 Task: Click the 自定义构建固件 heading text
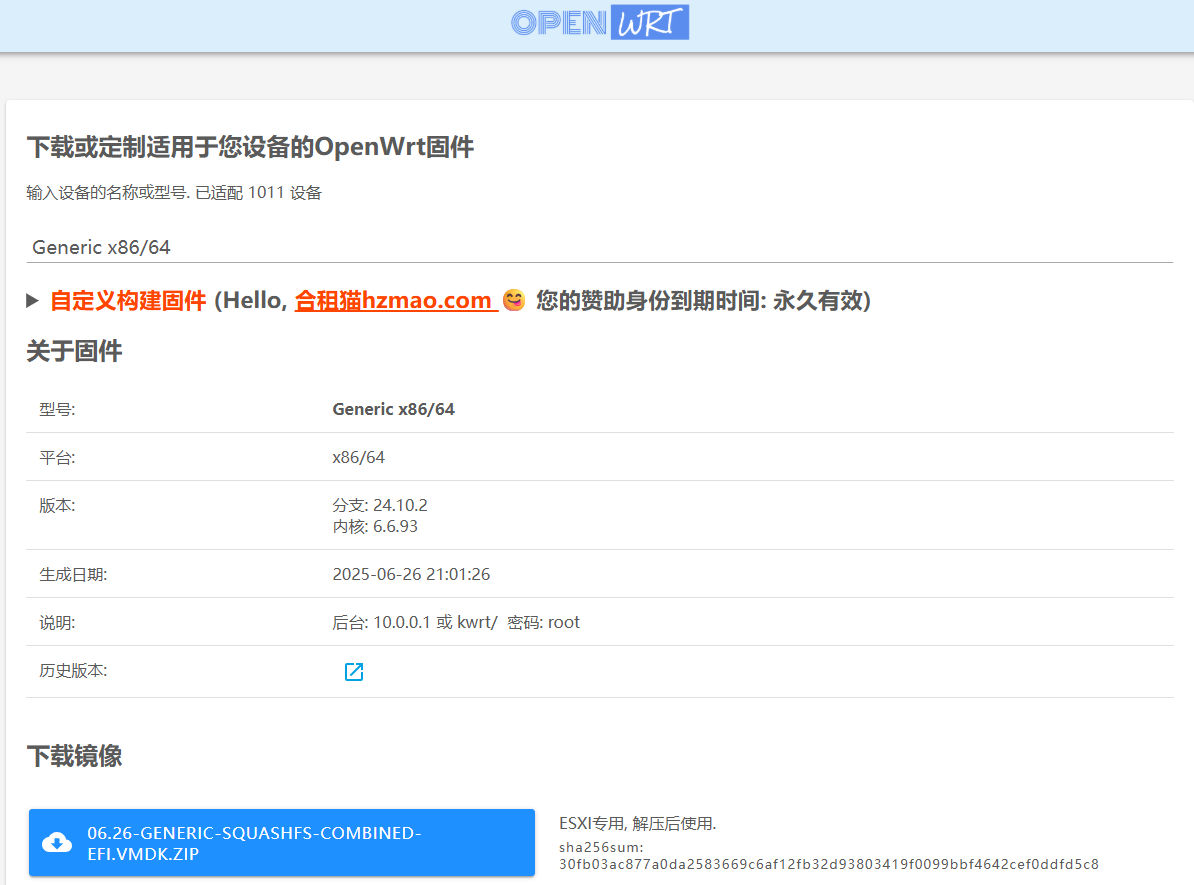128,300
